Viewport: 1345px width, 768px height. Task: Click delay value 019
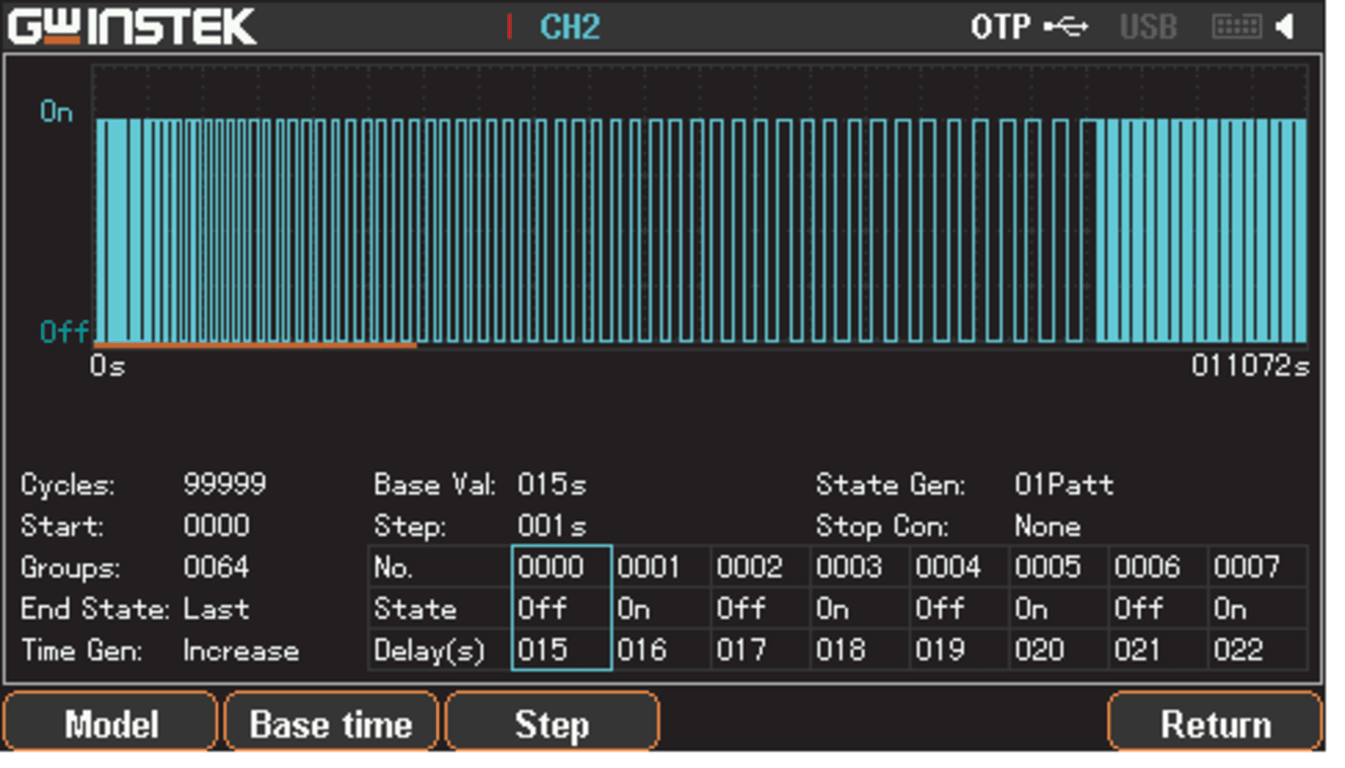click(959, 650)
